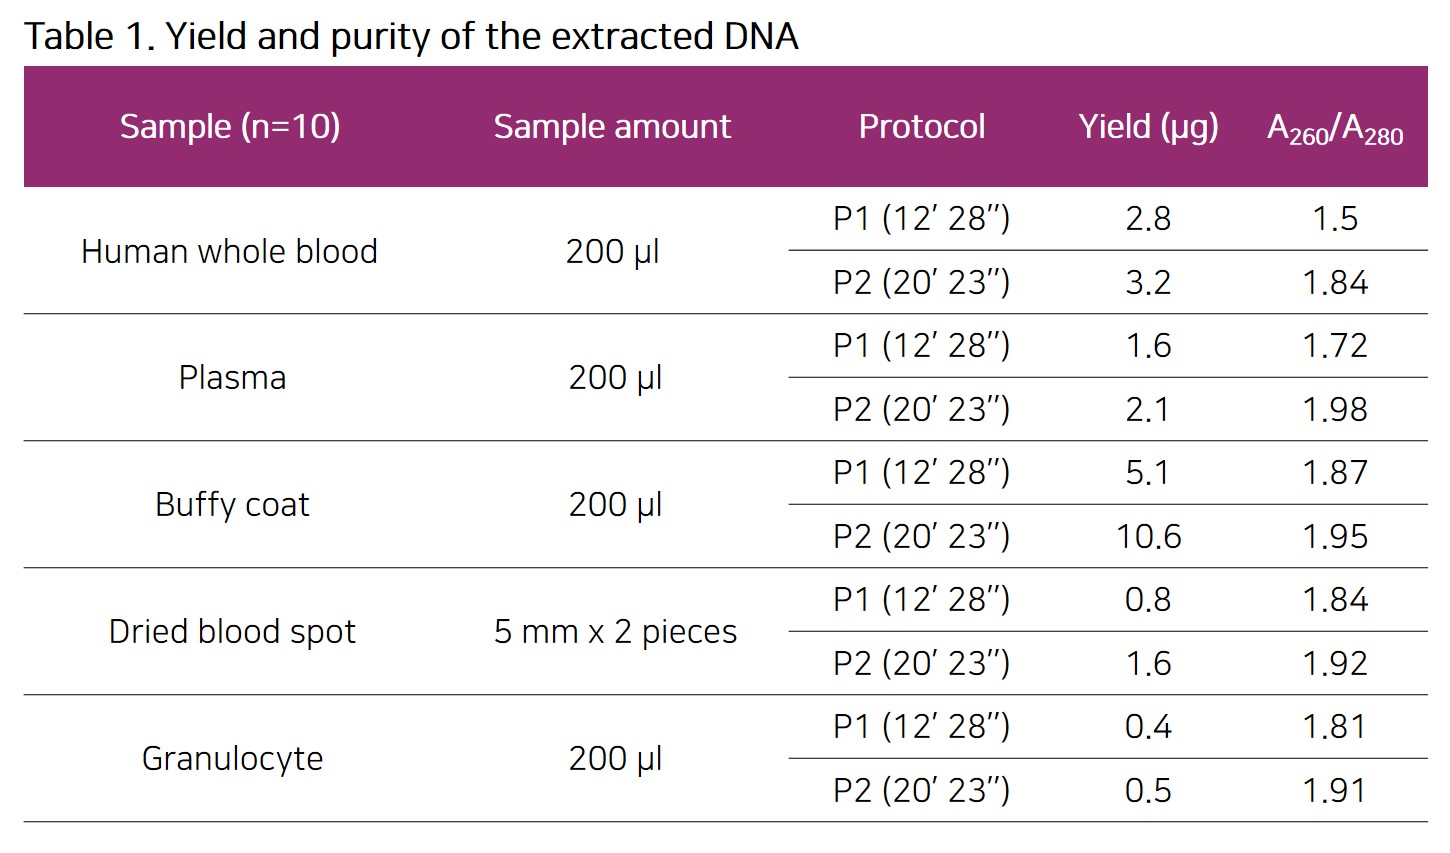1450x853 pixels.
Task: Click the "Sample (n=10)" column header
Action: pyautogui.click(x=230, y=127)
